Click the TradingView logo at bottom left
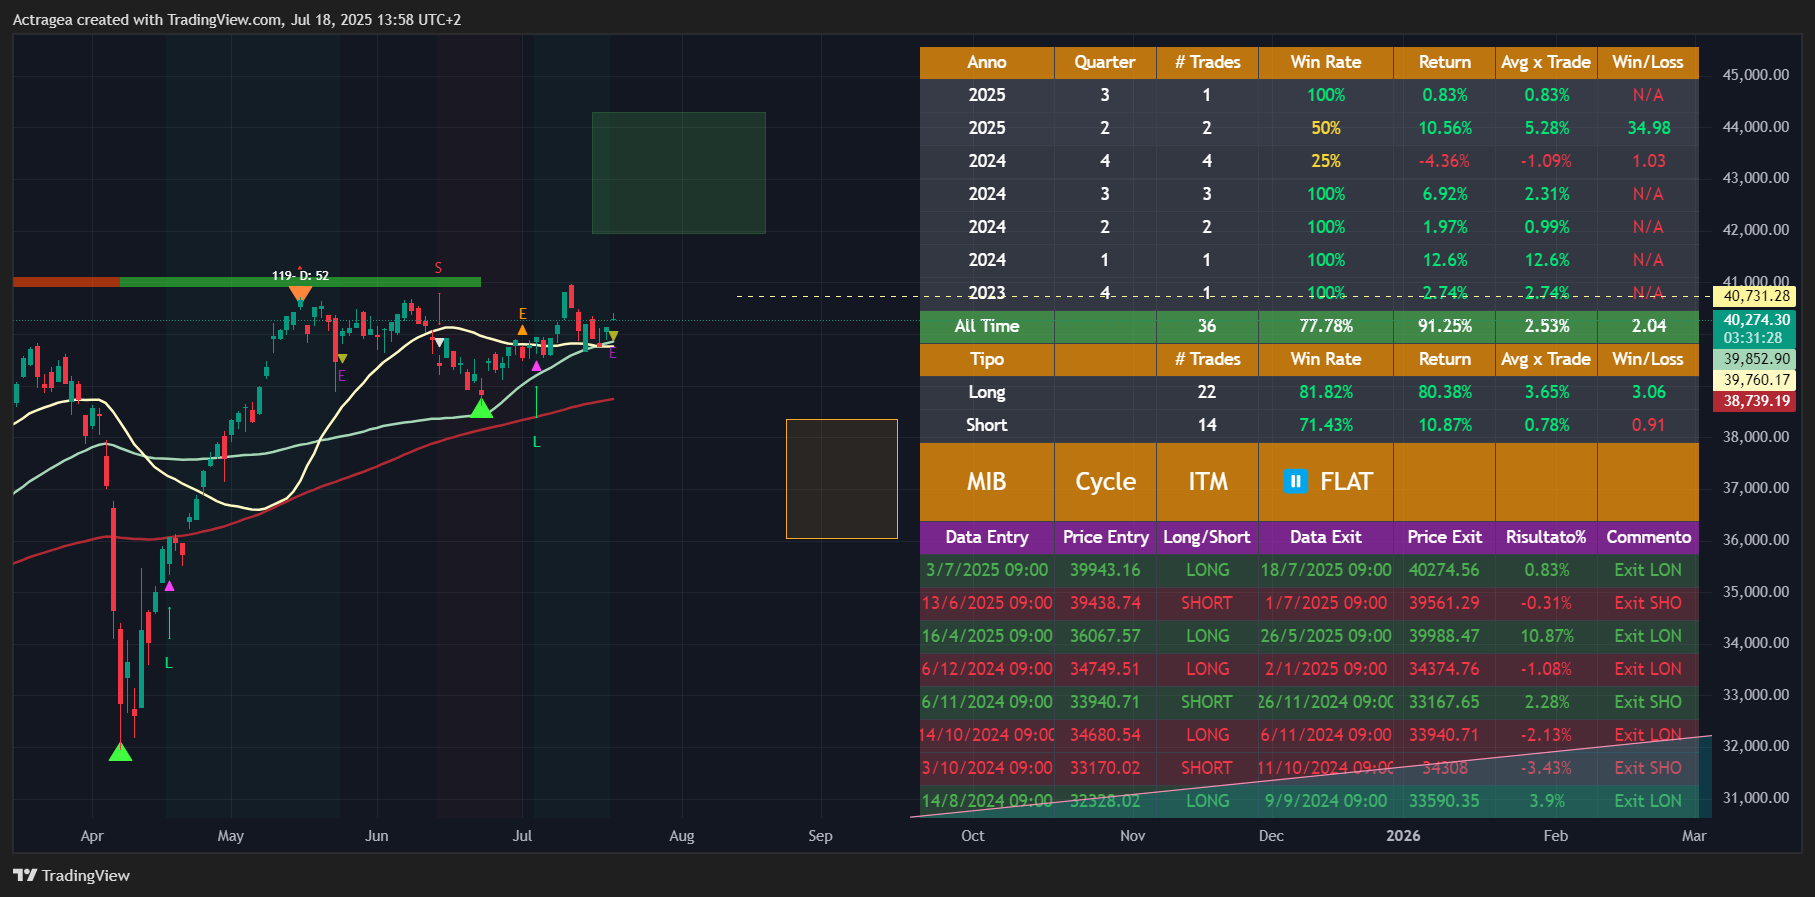Viewport: 1815px width, 897px height. (x=71, y=875)
